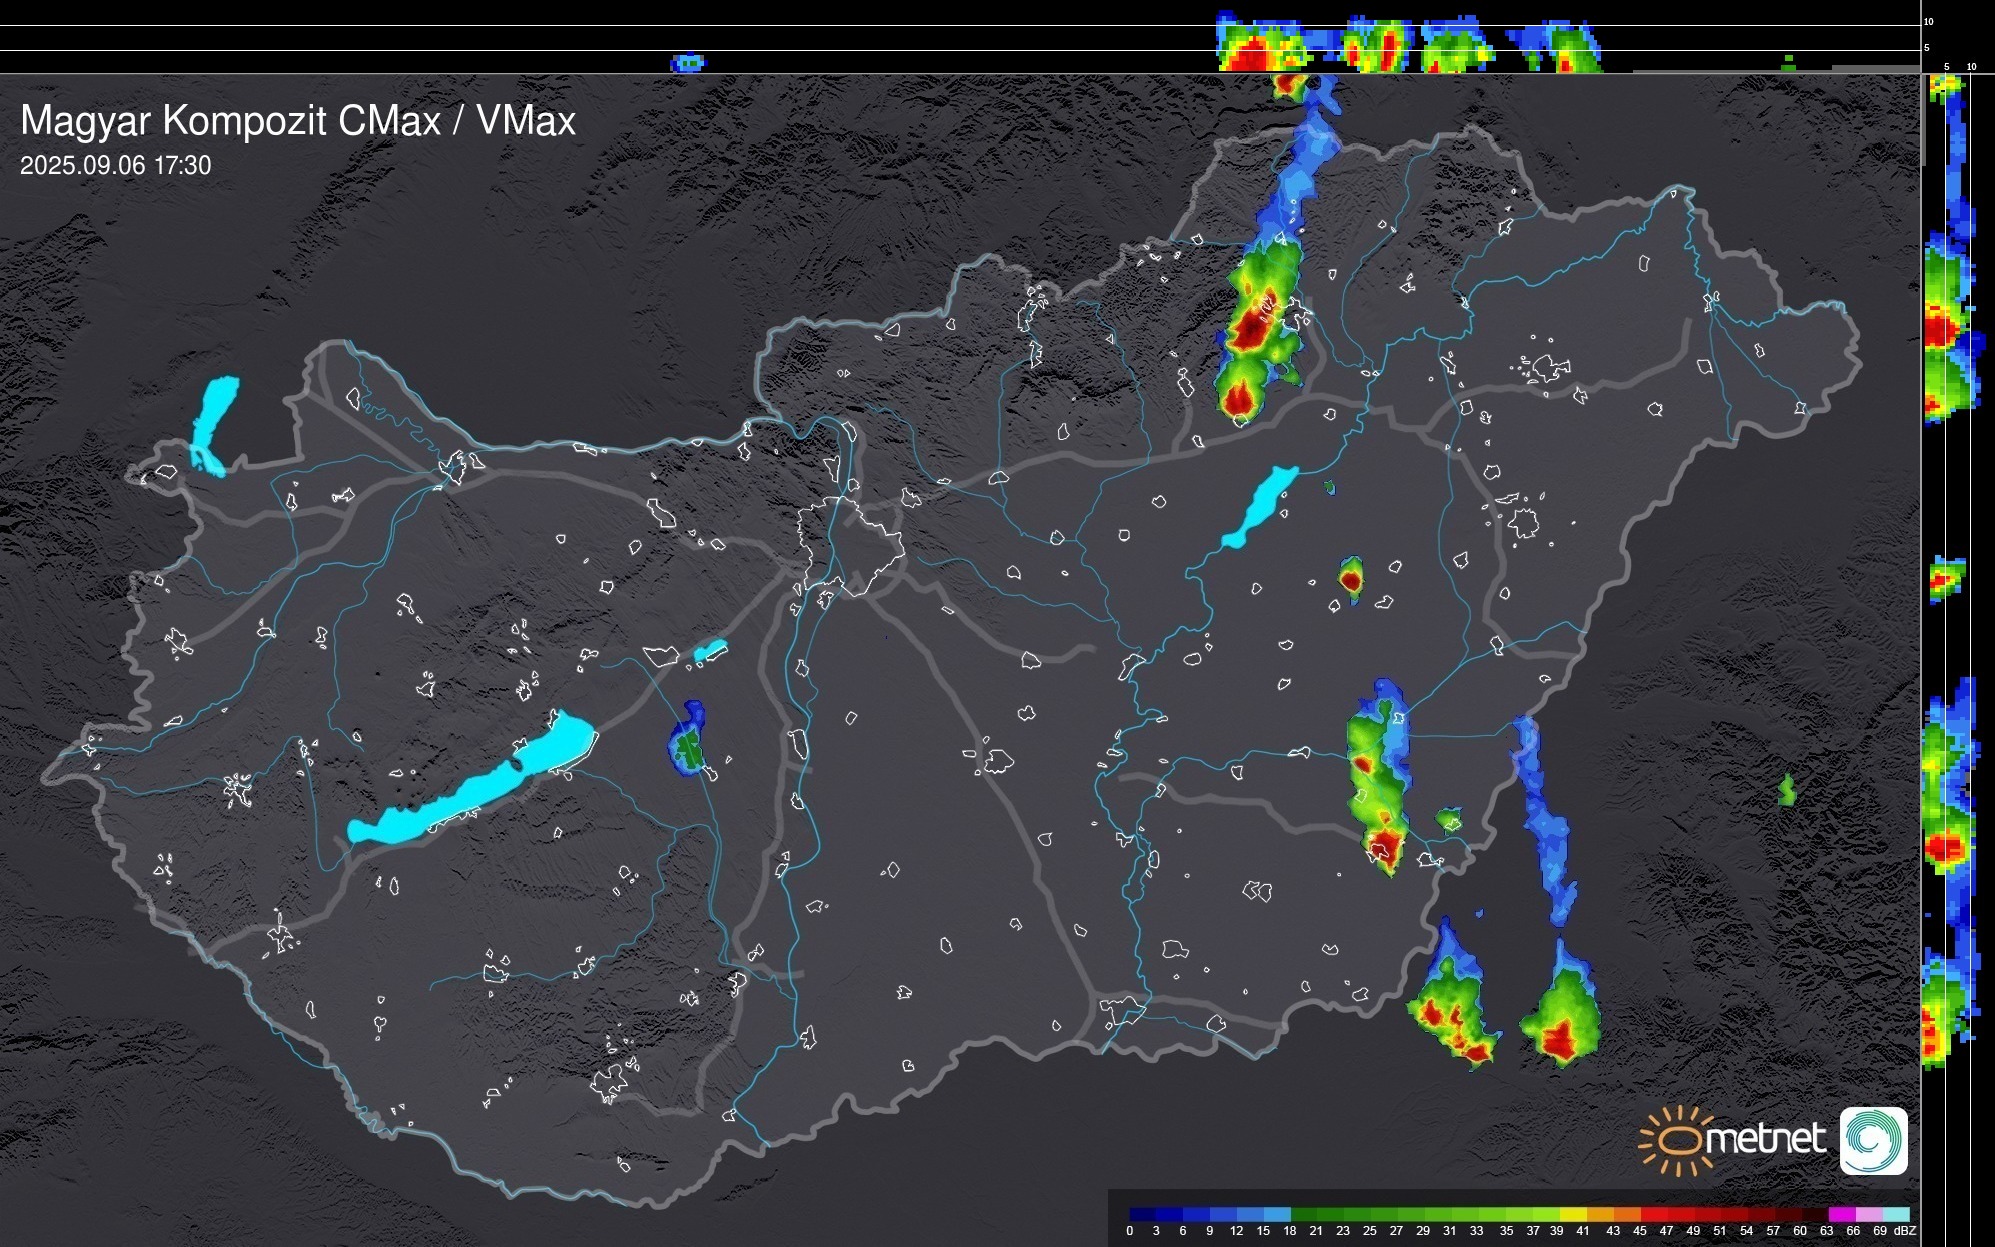Viewport: 1995px width, 1247px height.
Task: Pick the dark blue 0 dBZ swatch
Action: pyautogui.click(x=1143, y=1214)
